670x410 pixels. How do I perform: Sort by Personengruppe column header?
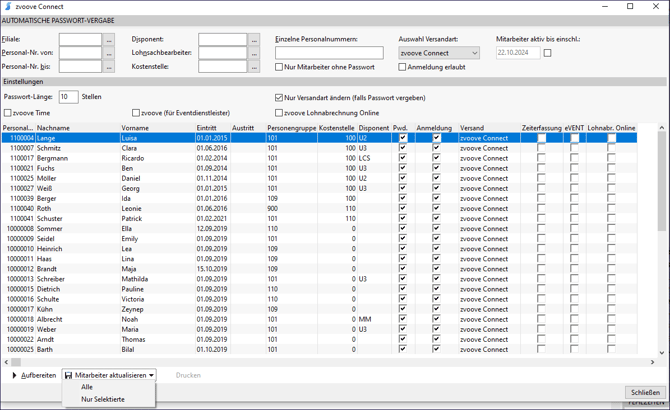click(291, 128)
